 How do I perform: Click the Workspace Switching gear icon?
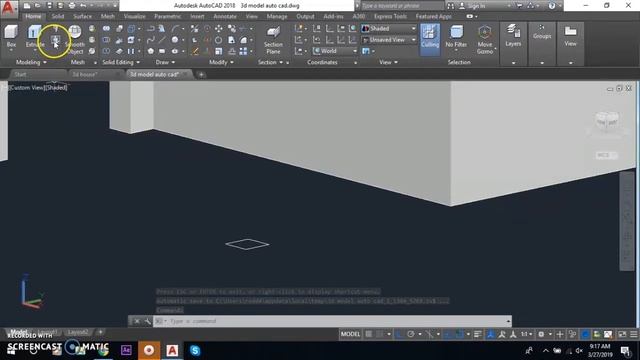pos(541,334)
